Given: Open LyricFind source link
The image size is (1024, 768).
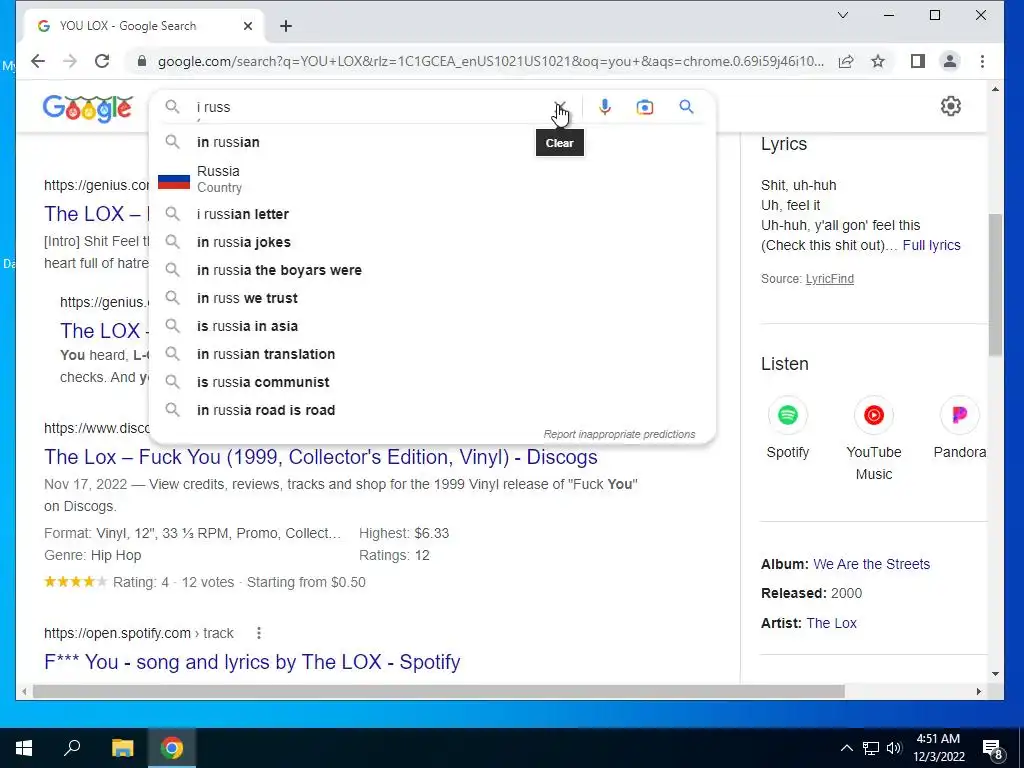Looking at the screenshot, I should tap(829, 279).
